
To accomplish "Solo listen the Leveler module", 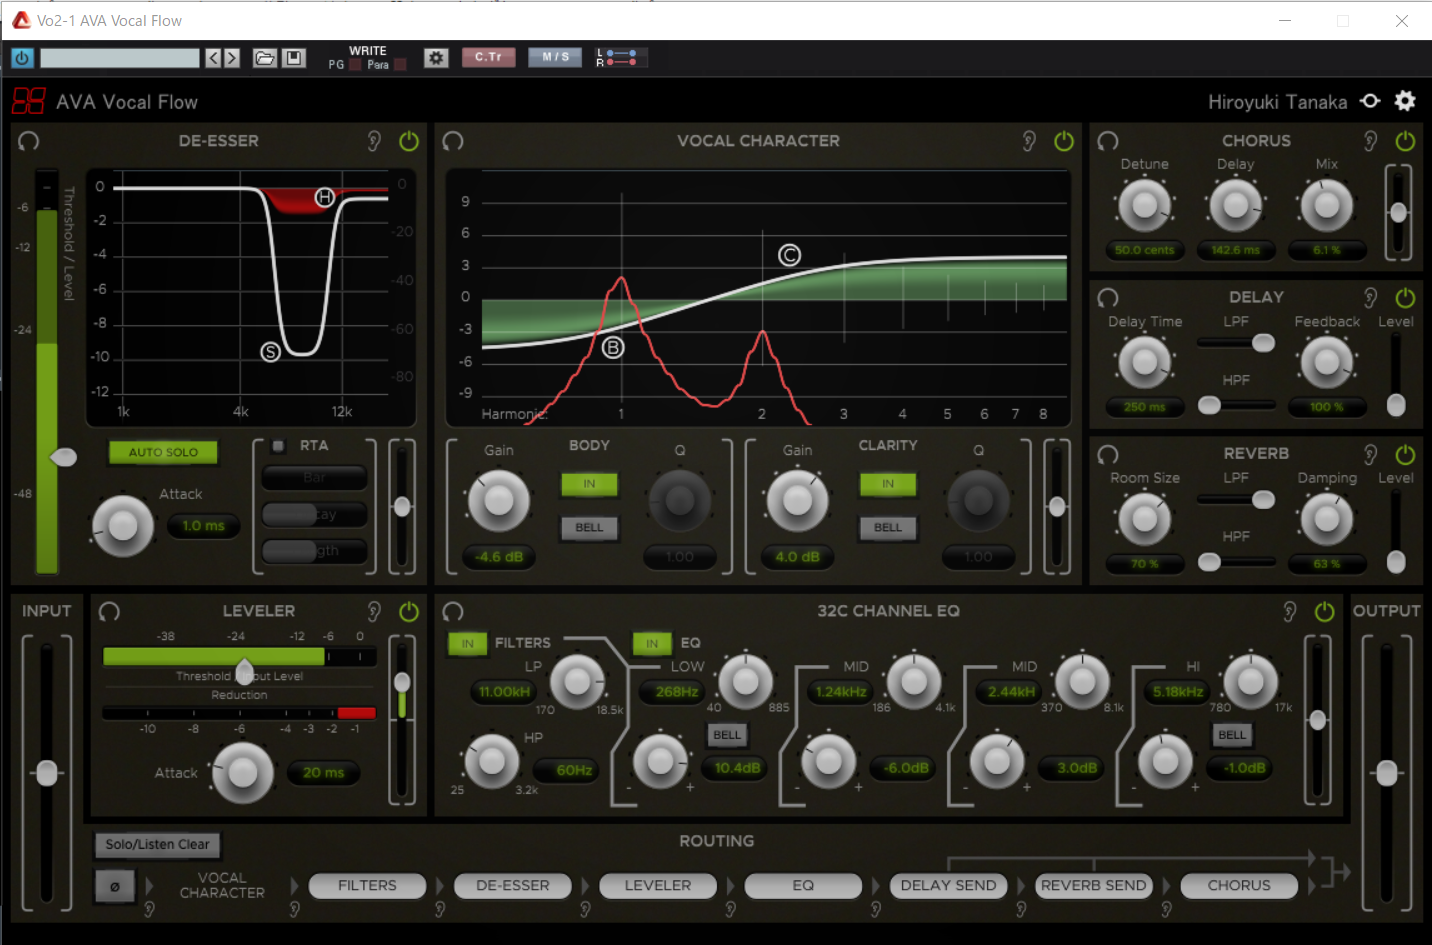I will 374,611.
